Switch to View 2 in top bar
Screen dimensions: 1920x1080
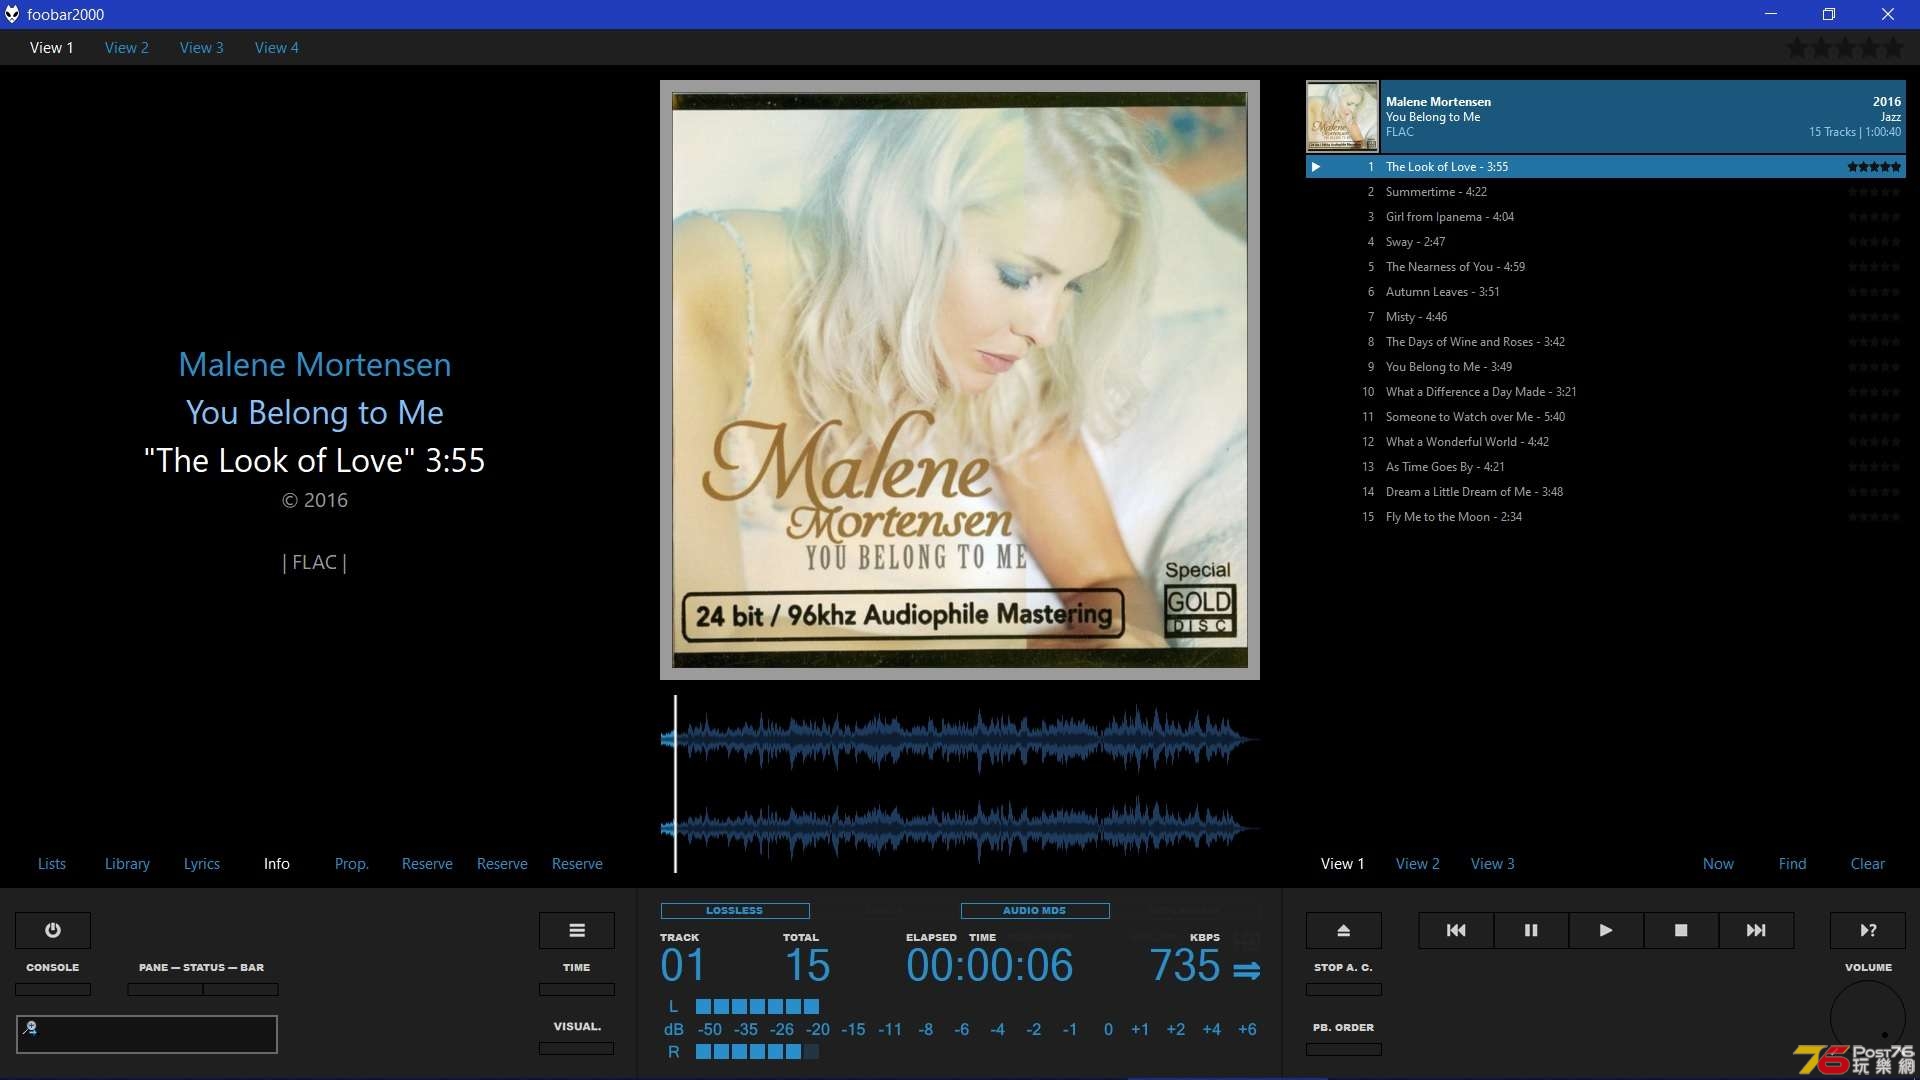pyautogui.click(x=127, y=47)
